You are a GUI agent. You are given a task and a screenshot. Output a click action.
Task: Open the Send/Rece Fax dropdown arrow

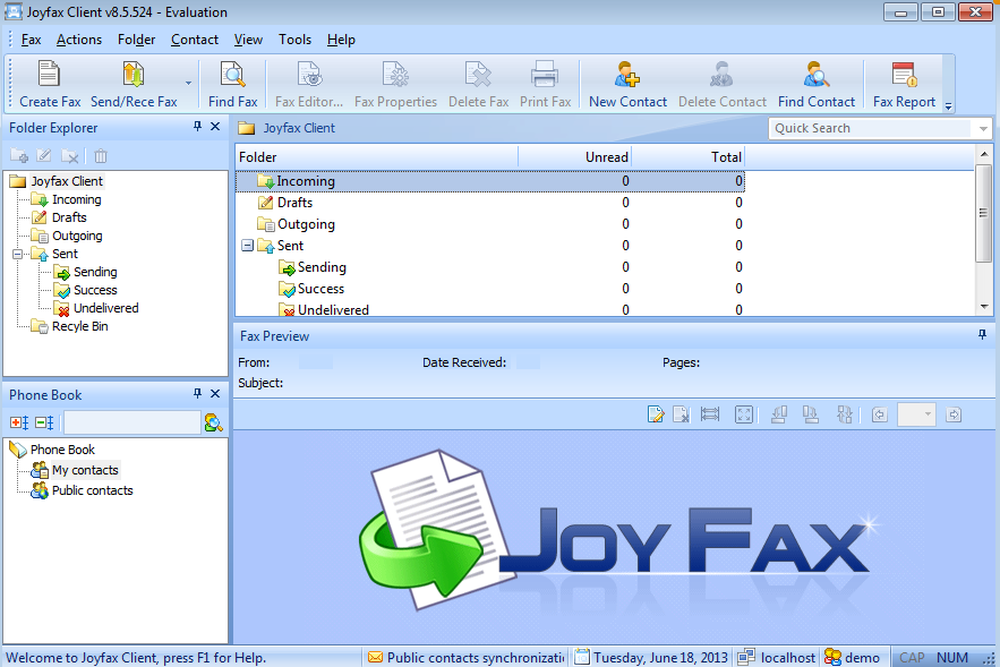tap(185, 84)
